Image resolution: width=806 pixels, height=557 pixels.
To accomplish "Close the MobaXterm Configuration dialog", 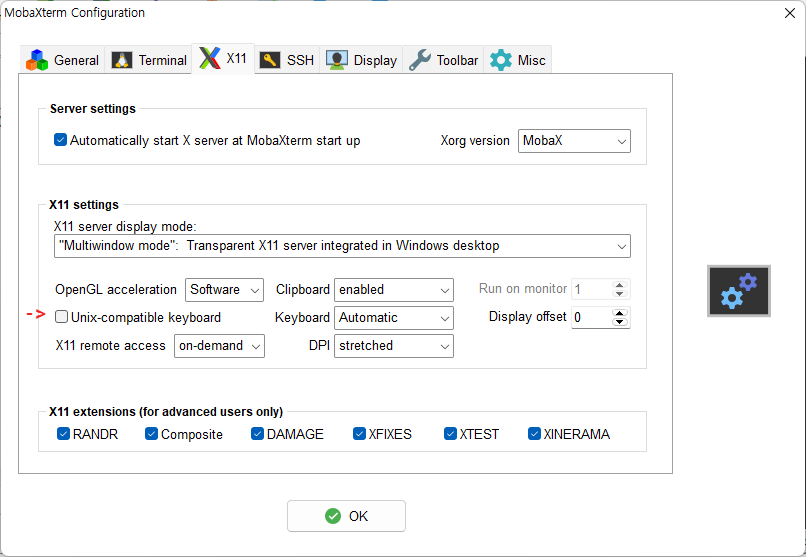I will 790,13.
